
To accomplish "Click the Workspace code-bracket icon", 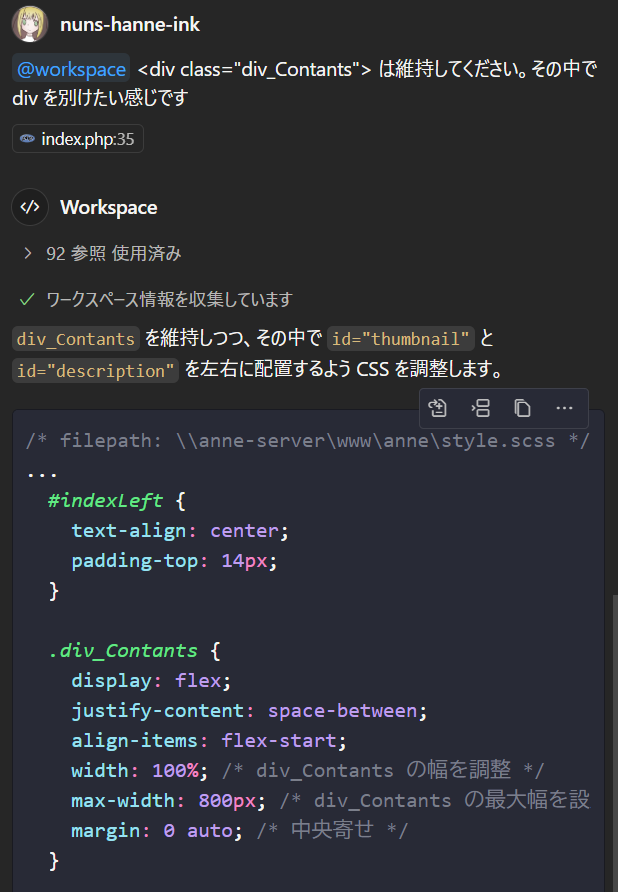I will [x=30, y=207].
